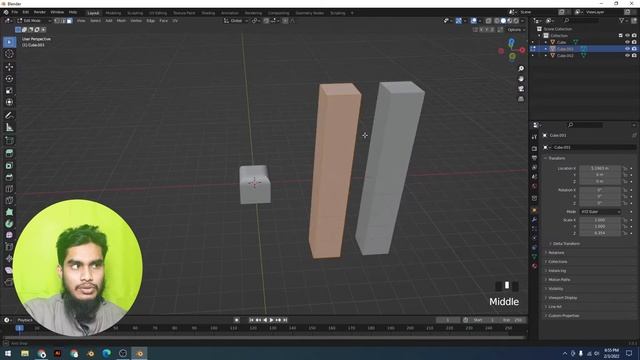This screenshot has height=360, width=640.
Task: Play the animation in the timeline
Action: point(271,320)
